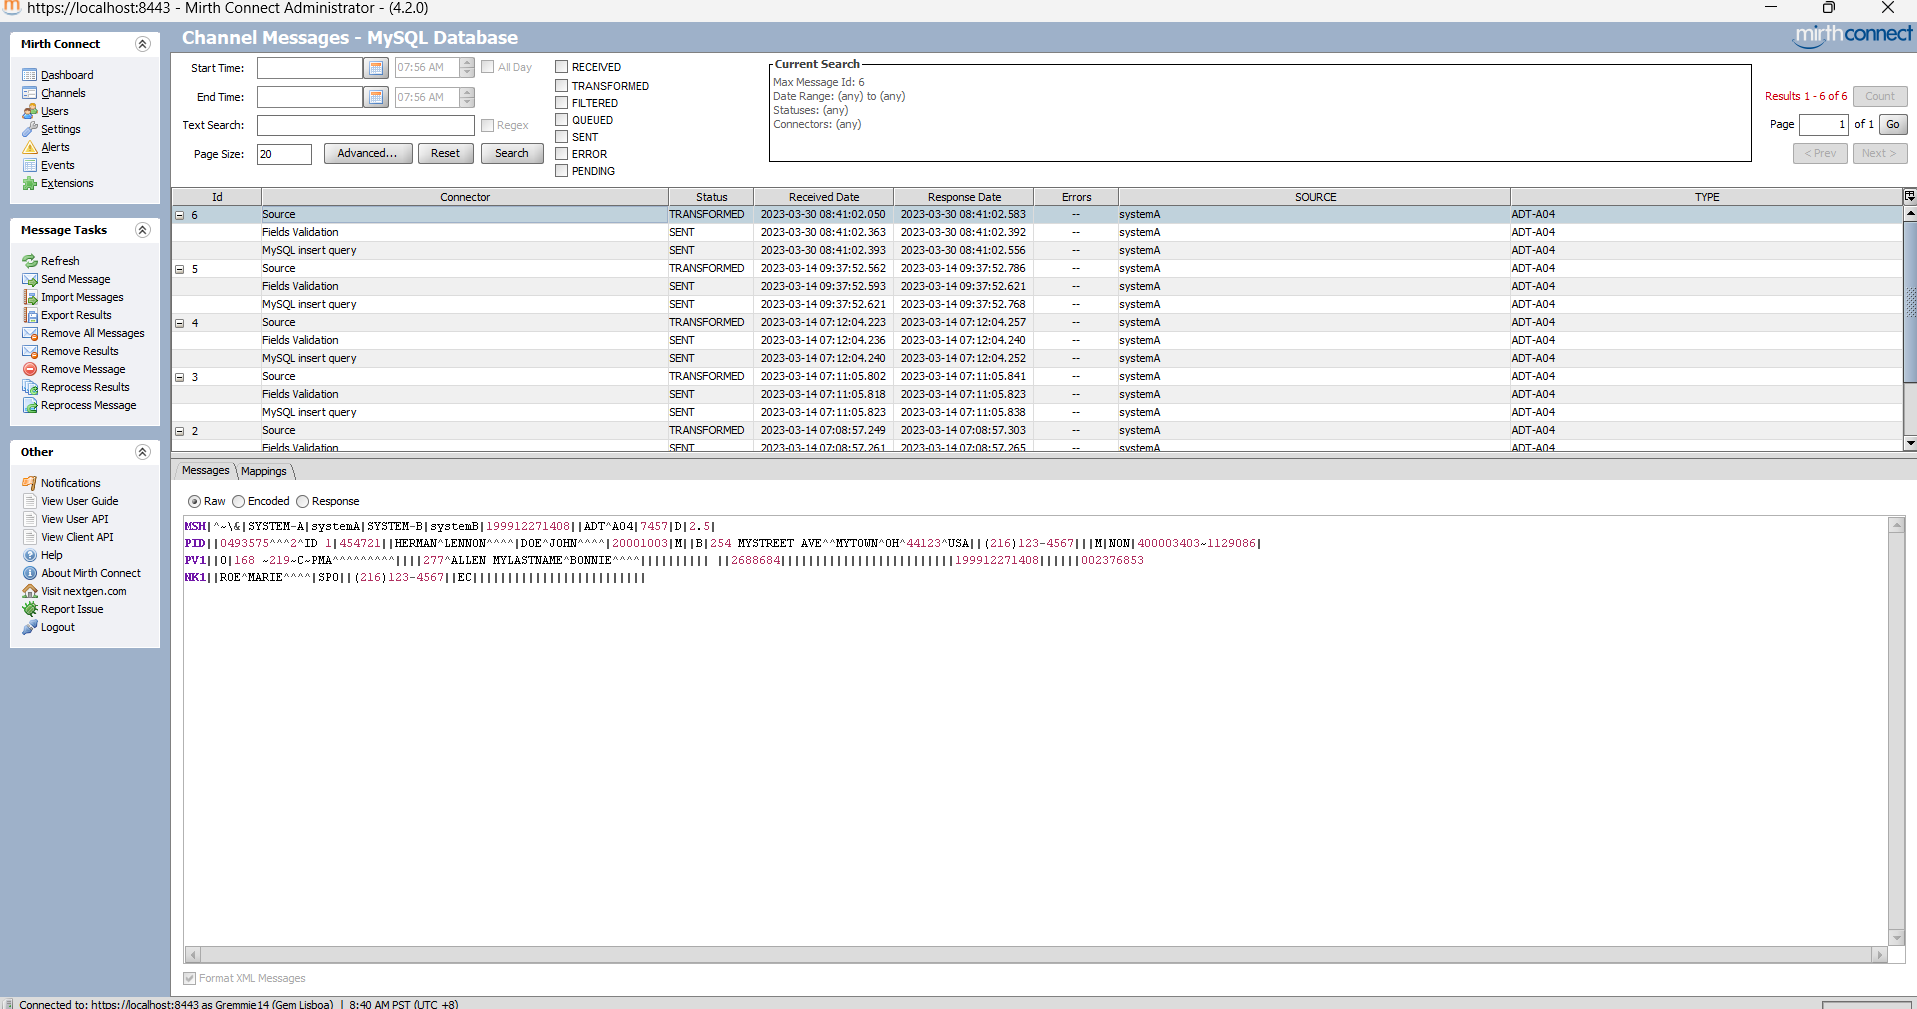
Task: Click the Alerts warning icon
Action: (x=29, y=147)
